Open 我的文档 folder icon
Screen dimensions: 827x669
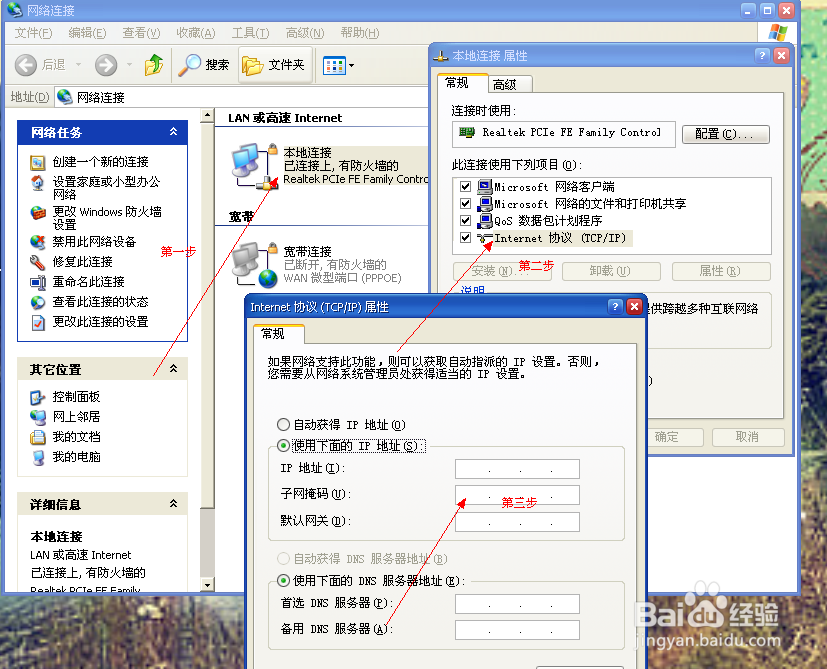37,437
